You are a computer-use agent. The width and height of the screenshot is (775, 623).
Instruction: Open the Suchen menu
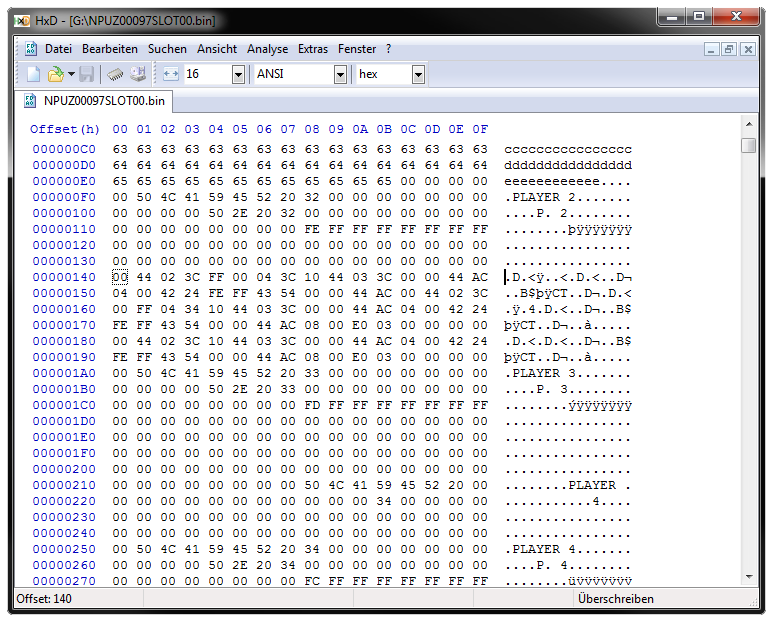tap(167, 49)
